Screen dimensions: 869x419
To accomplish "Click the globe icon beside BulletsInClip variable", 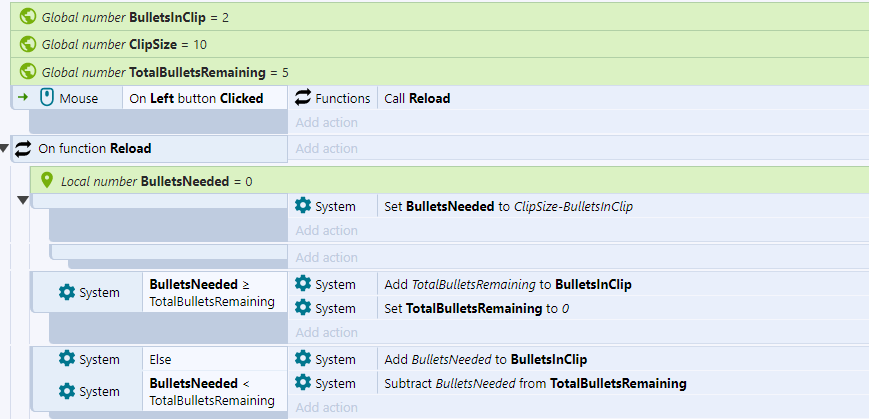I will pyautogui.click(x=27, y=17).
